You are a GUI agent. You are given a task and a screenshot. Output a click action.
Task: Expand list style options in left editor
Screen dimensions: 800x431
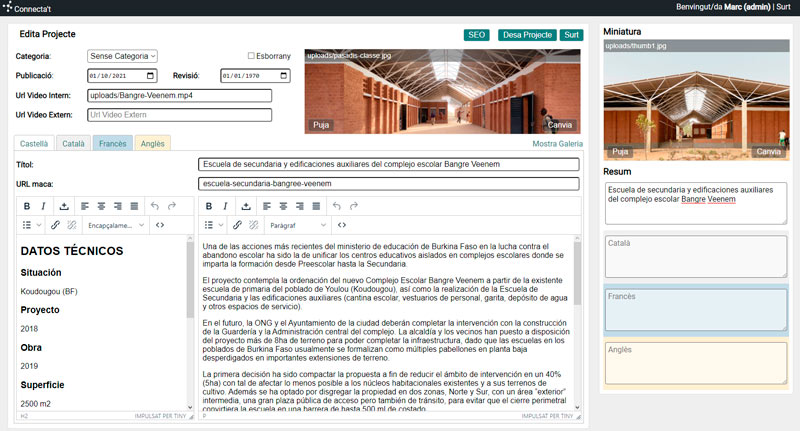click(39, 225)
